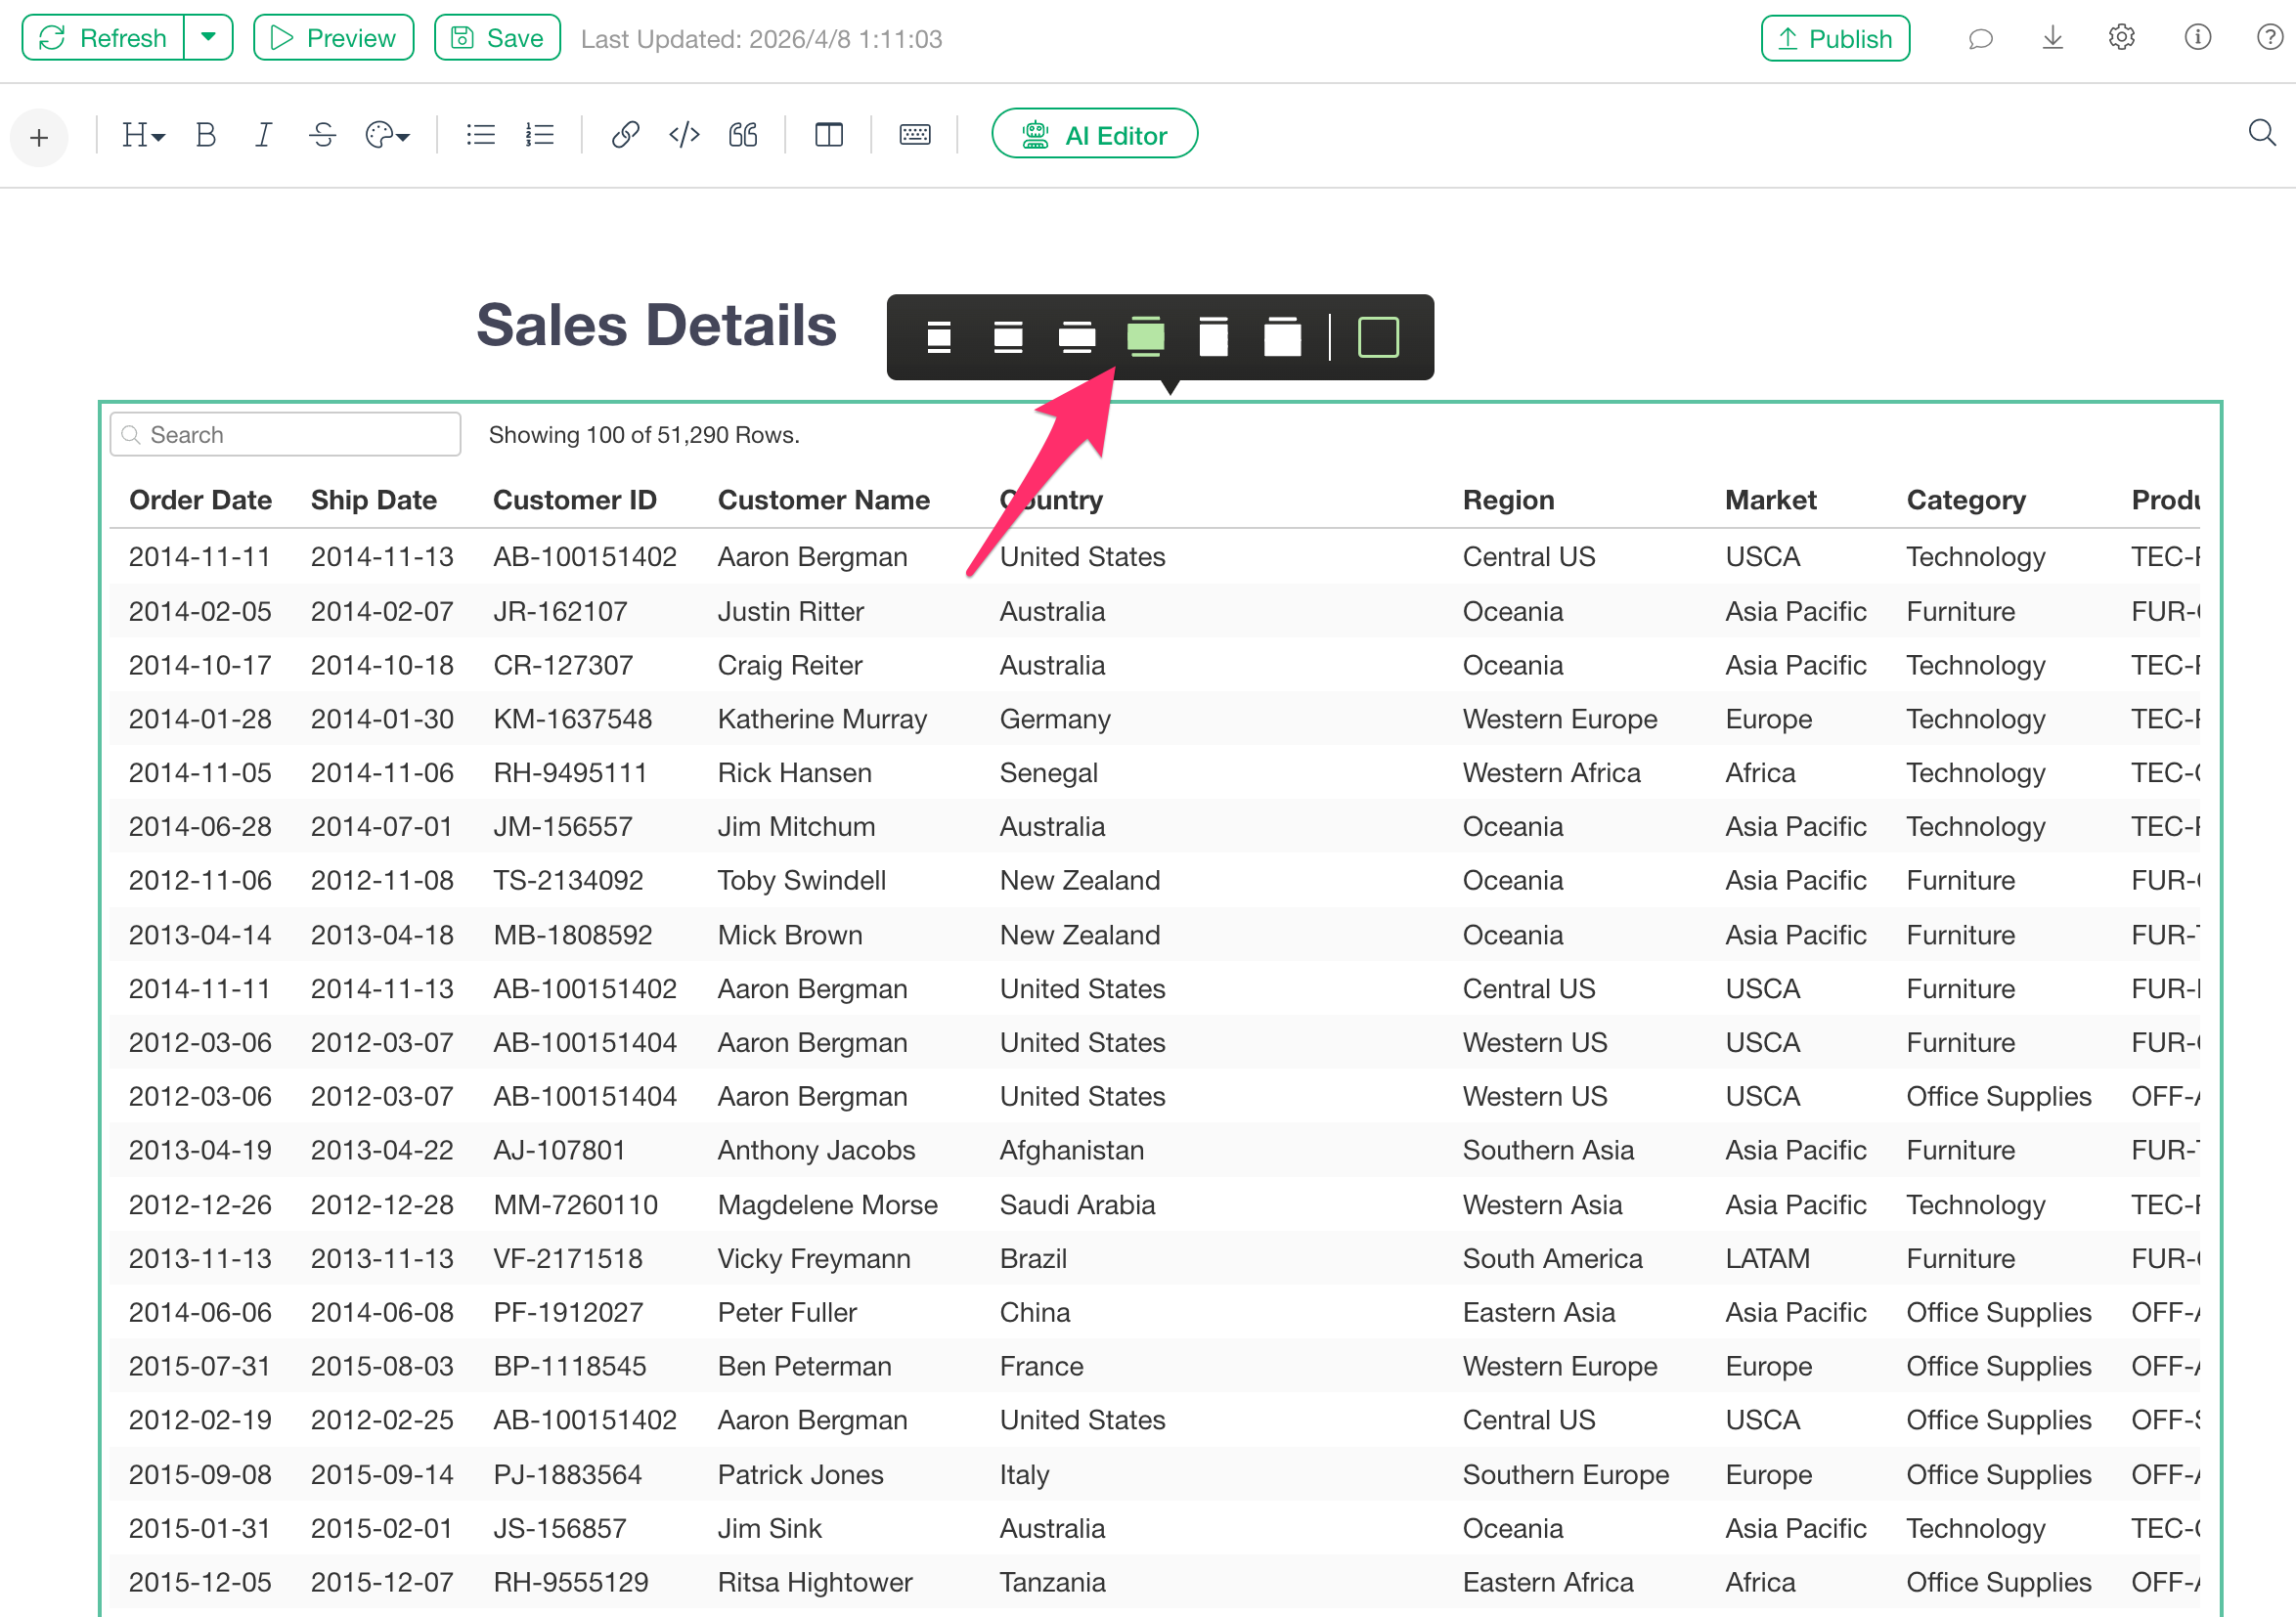The width and height of the screenshot is (2296, 1617).
Task: Open the AI Editor
Action: 1094,135
